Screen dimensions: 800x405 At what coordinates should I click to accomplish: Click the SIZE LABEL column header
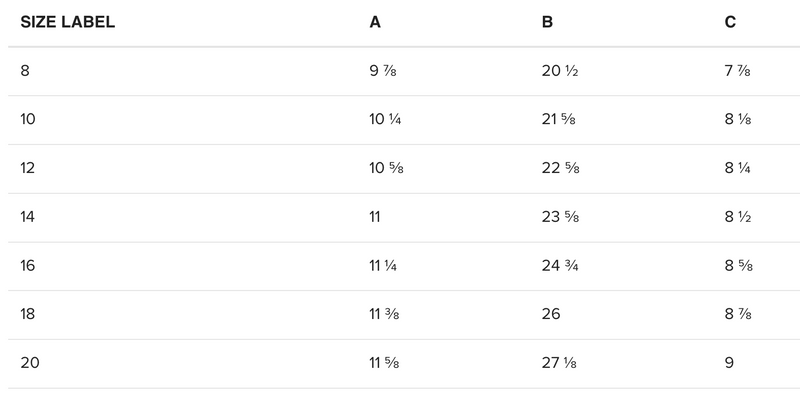[x=68, y=22]
